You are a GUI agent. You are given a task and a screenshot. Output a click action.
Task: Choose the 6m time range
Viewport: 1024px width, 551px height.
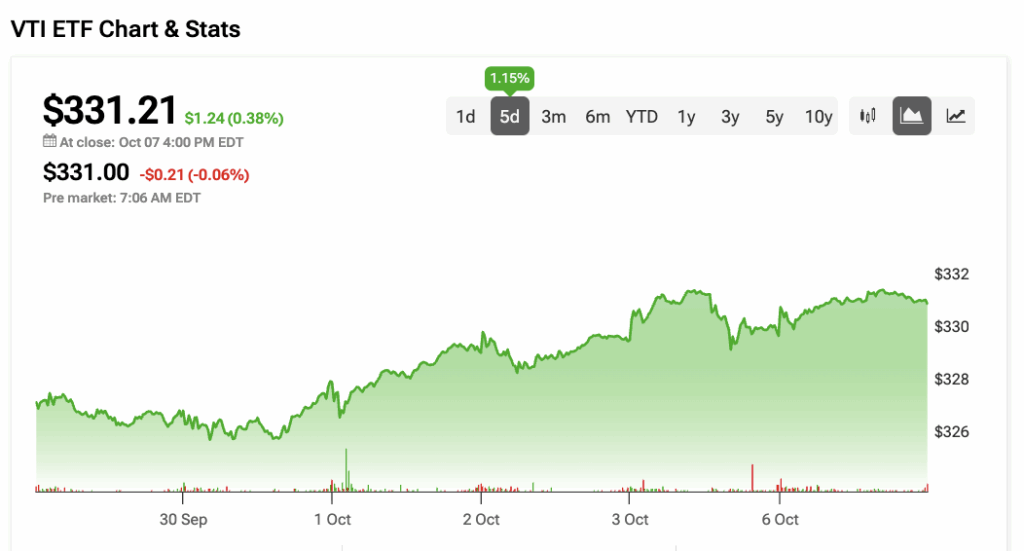(x=598, y=117)
